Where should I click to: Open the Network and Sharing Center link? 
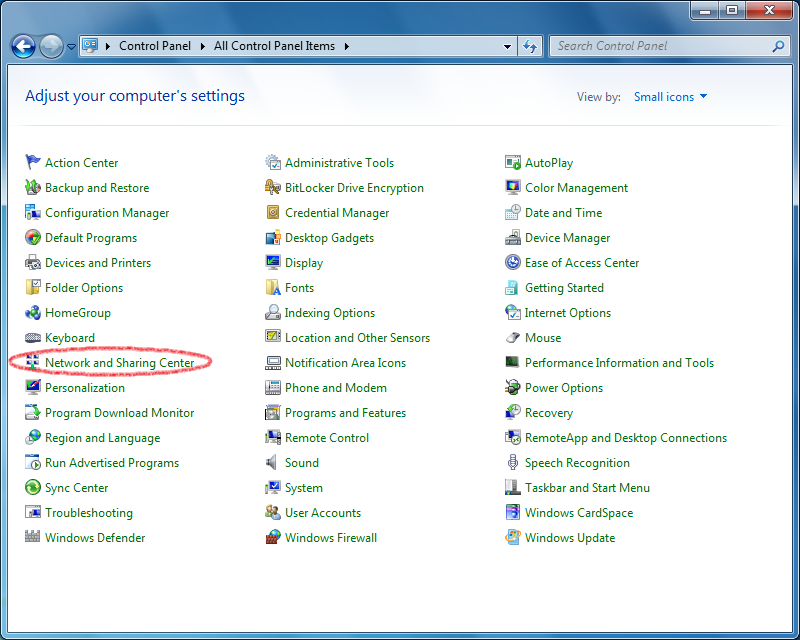(119, 363)
